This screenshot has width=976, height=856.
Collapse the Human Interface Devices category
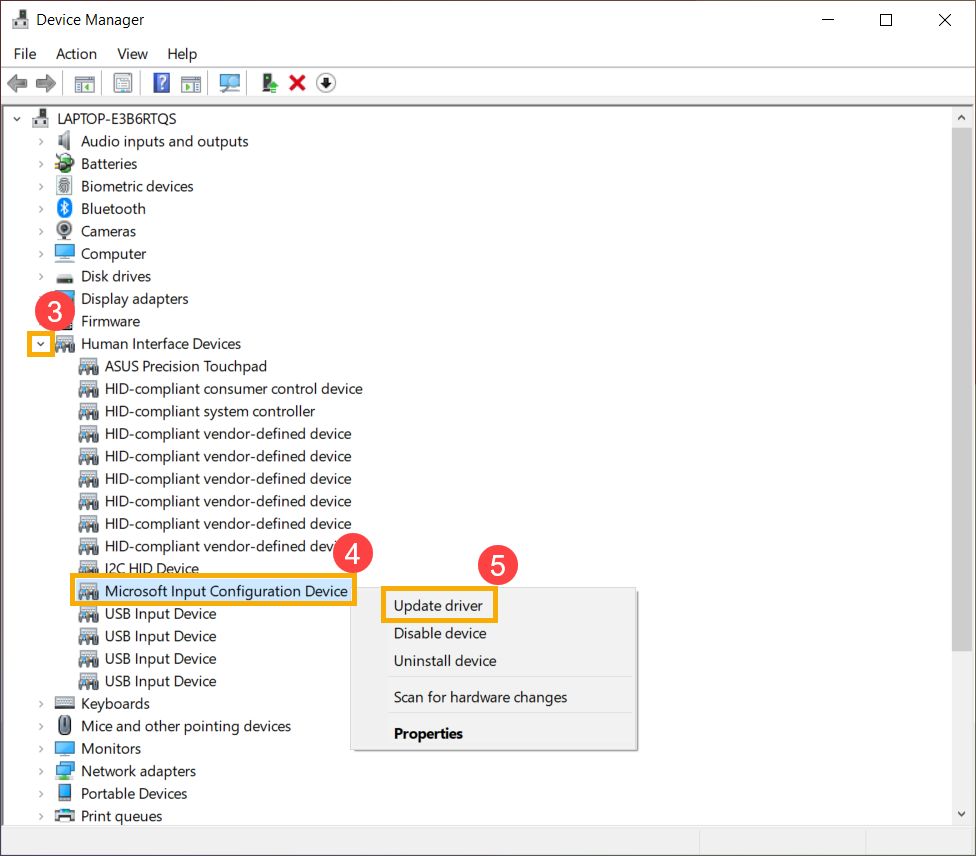tap(41, 344)
